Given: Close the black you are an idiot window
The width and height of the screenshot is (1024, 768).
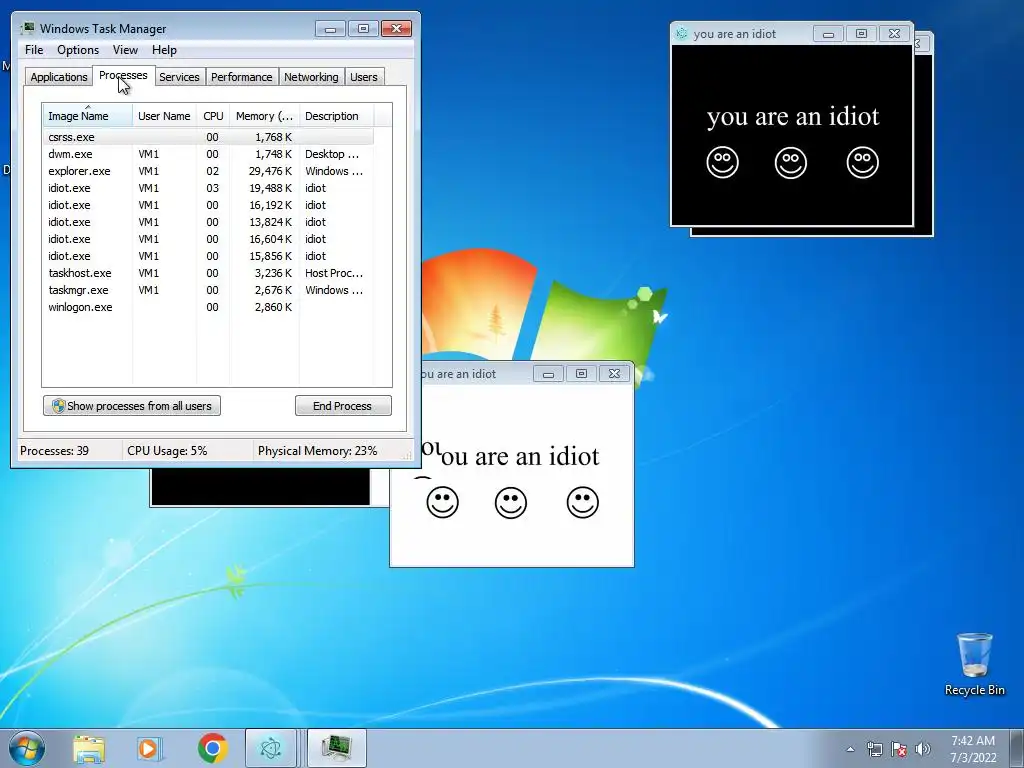Looking at the screenshot, I should tap(894, 34).
